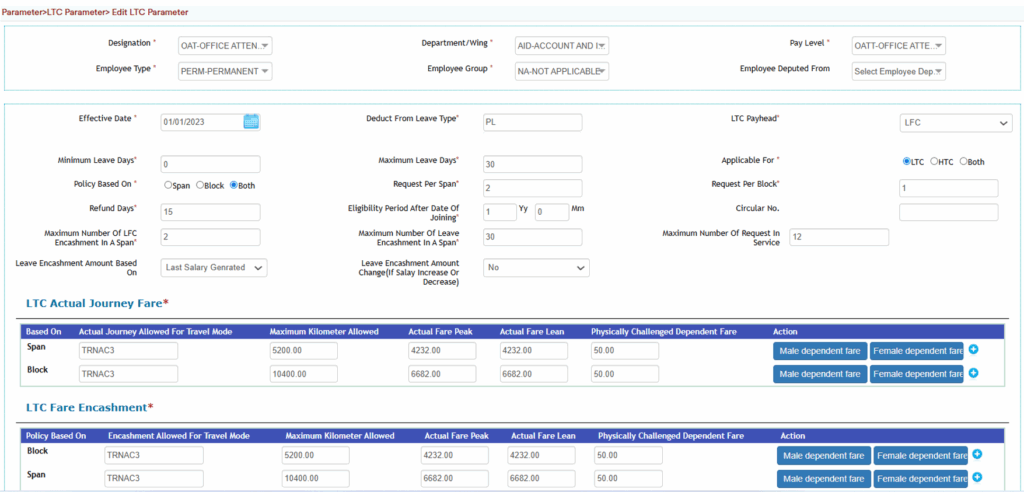This screenshot has height=492, width=1024.
Task: Click plus icon in Span journey fare row
Action: coord(973,349)
